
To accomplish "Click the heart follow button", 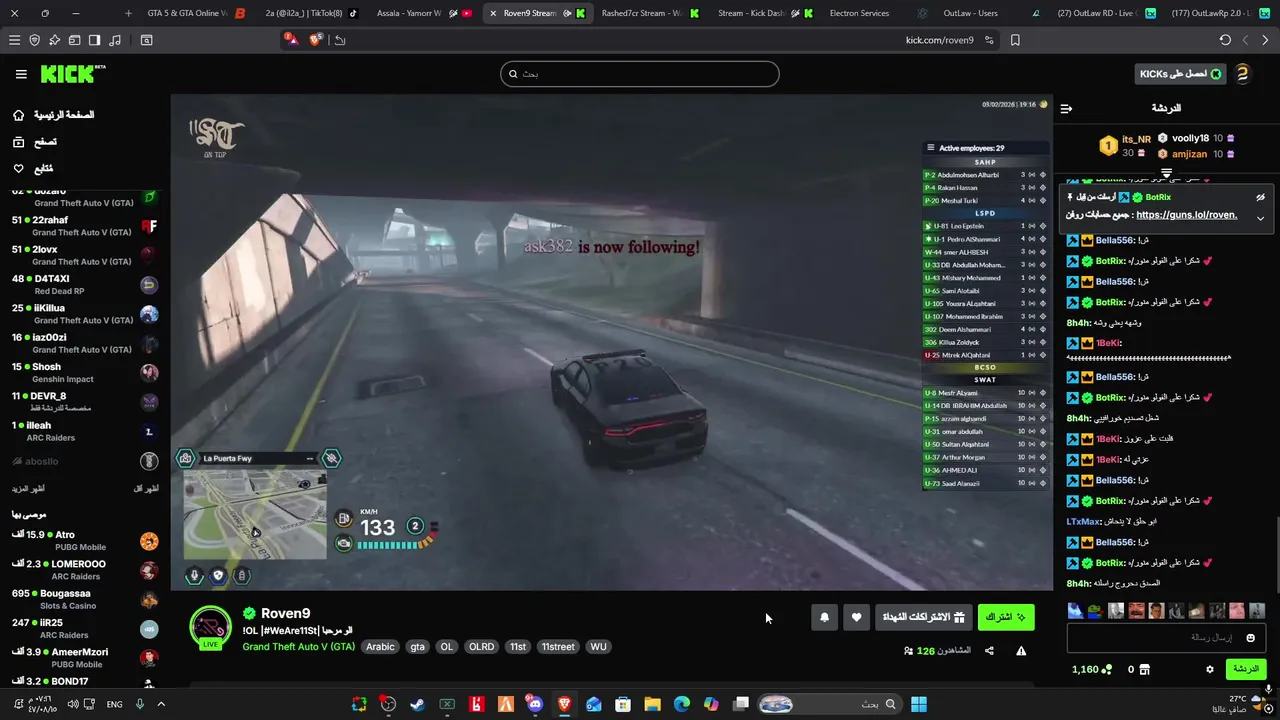I will click(x=856, y=618).
